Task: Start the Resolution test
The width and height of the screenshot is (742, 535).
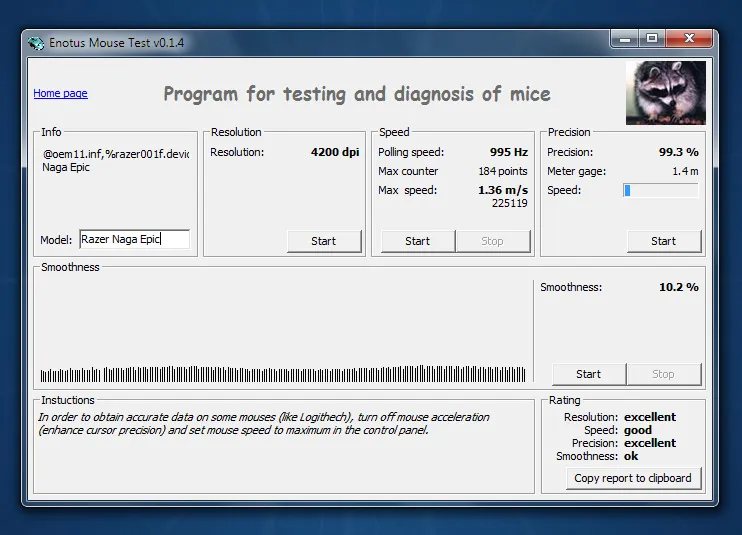Action: (x=323, y=241)
